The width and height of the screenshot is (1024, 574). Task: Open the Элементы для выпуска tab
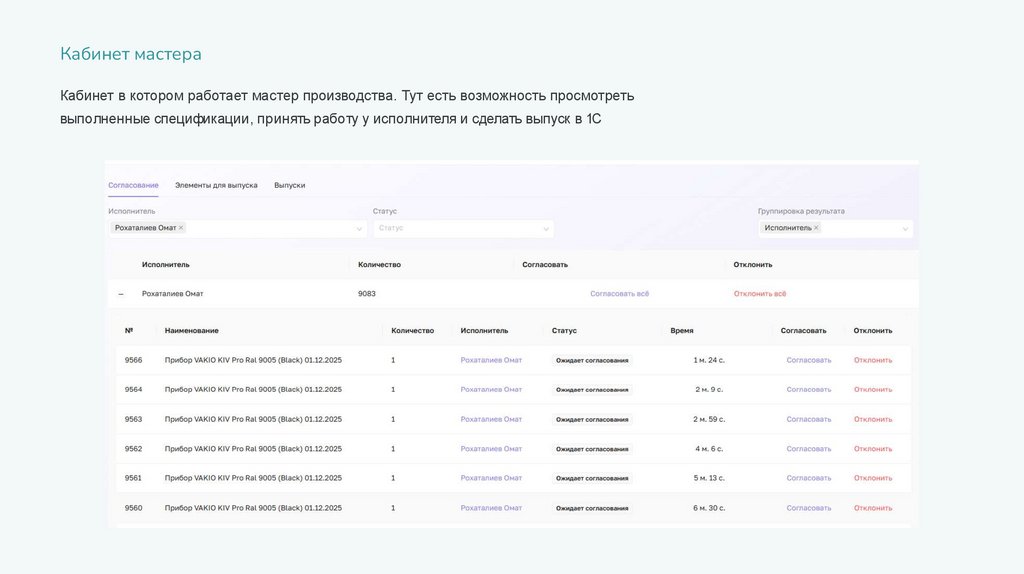pos(216,185)
